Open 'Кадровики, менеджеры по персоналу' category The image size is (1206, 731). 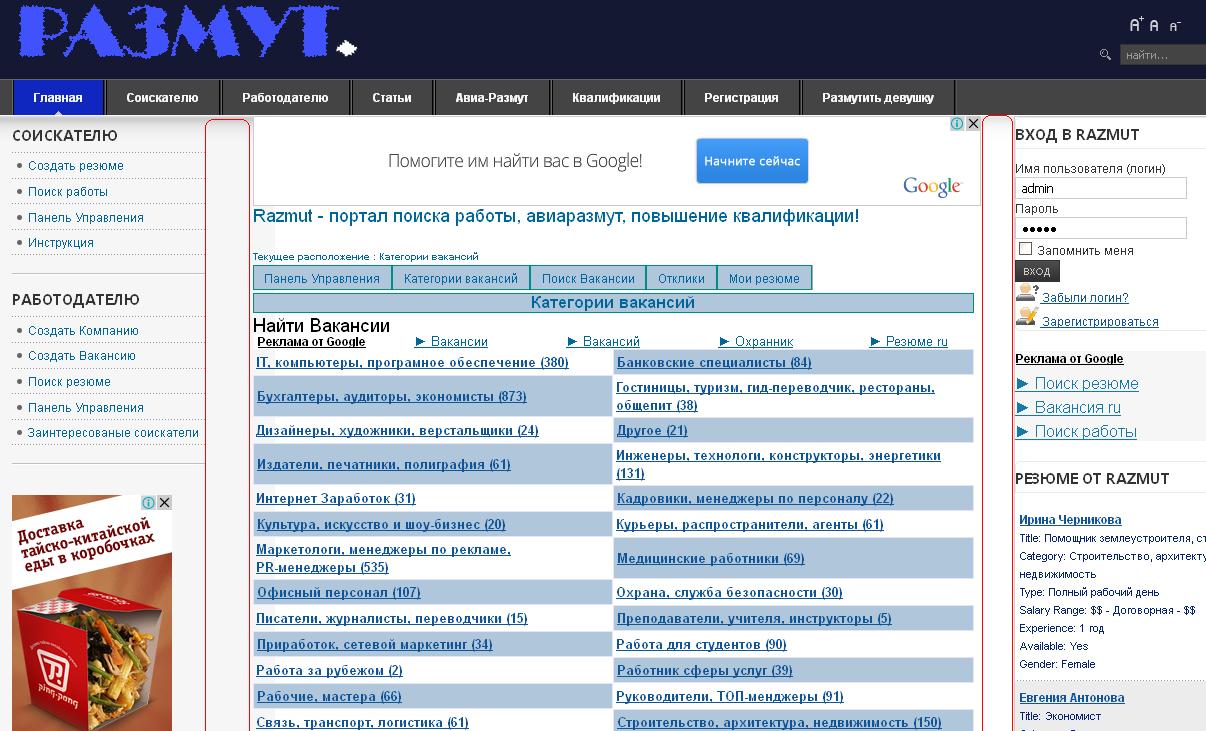(755, 499)
